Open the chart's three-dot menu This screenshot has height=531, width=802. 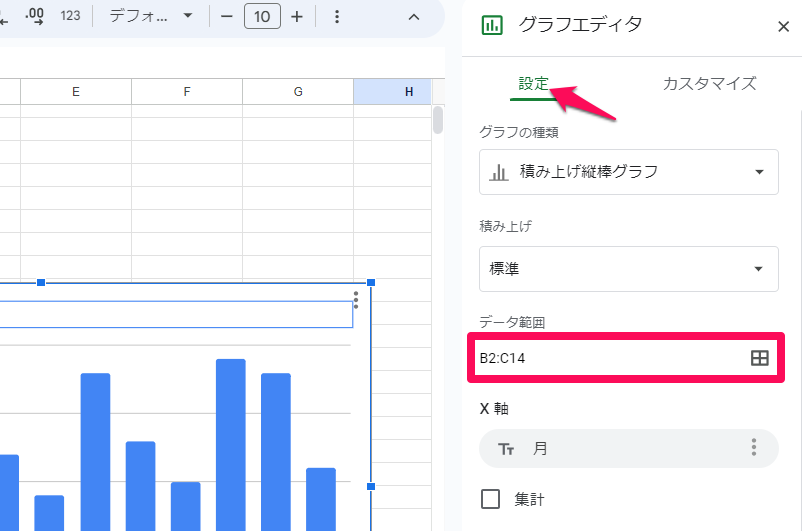[x=356, y=300]
